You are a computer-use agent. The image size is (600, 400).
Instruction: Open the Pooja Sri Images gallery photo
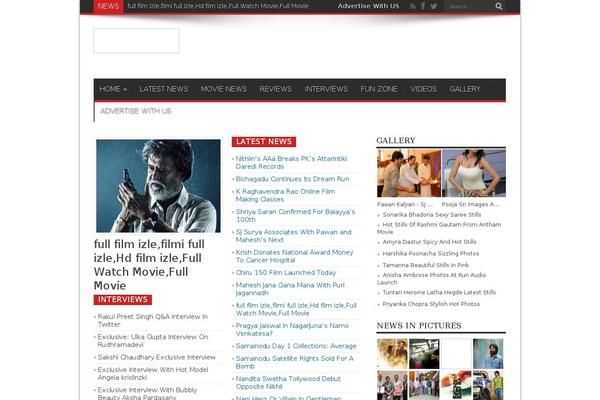[474, 173]
